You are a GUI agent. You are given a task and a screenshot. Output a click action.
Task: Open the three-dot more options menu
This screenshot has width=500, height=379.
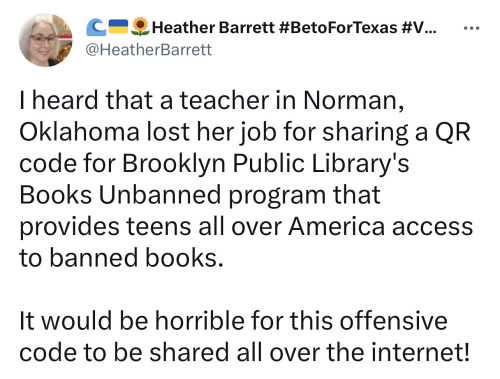(x=472, y=28)
